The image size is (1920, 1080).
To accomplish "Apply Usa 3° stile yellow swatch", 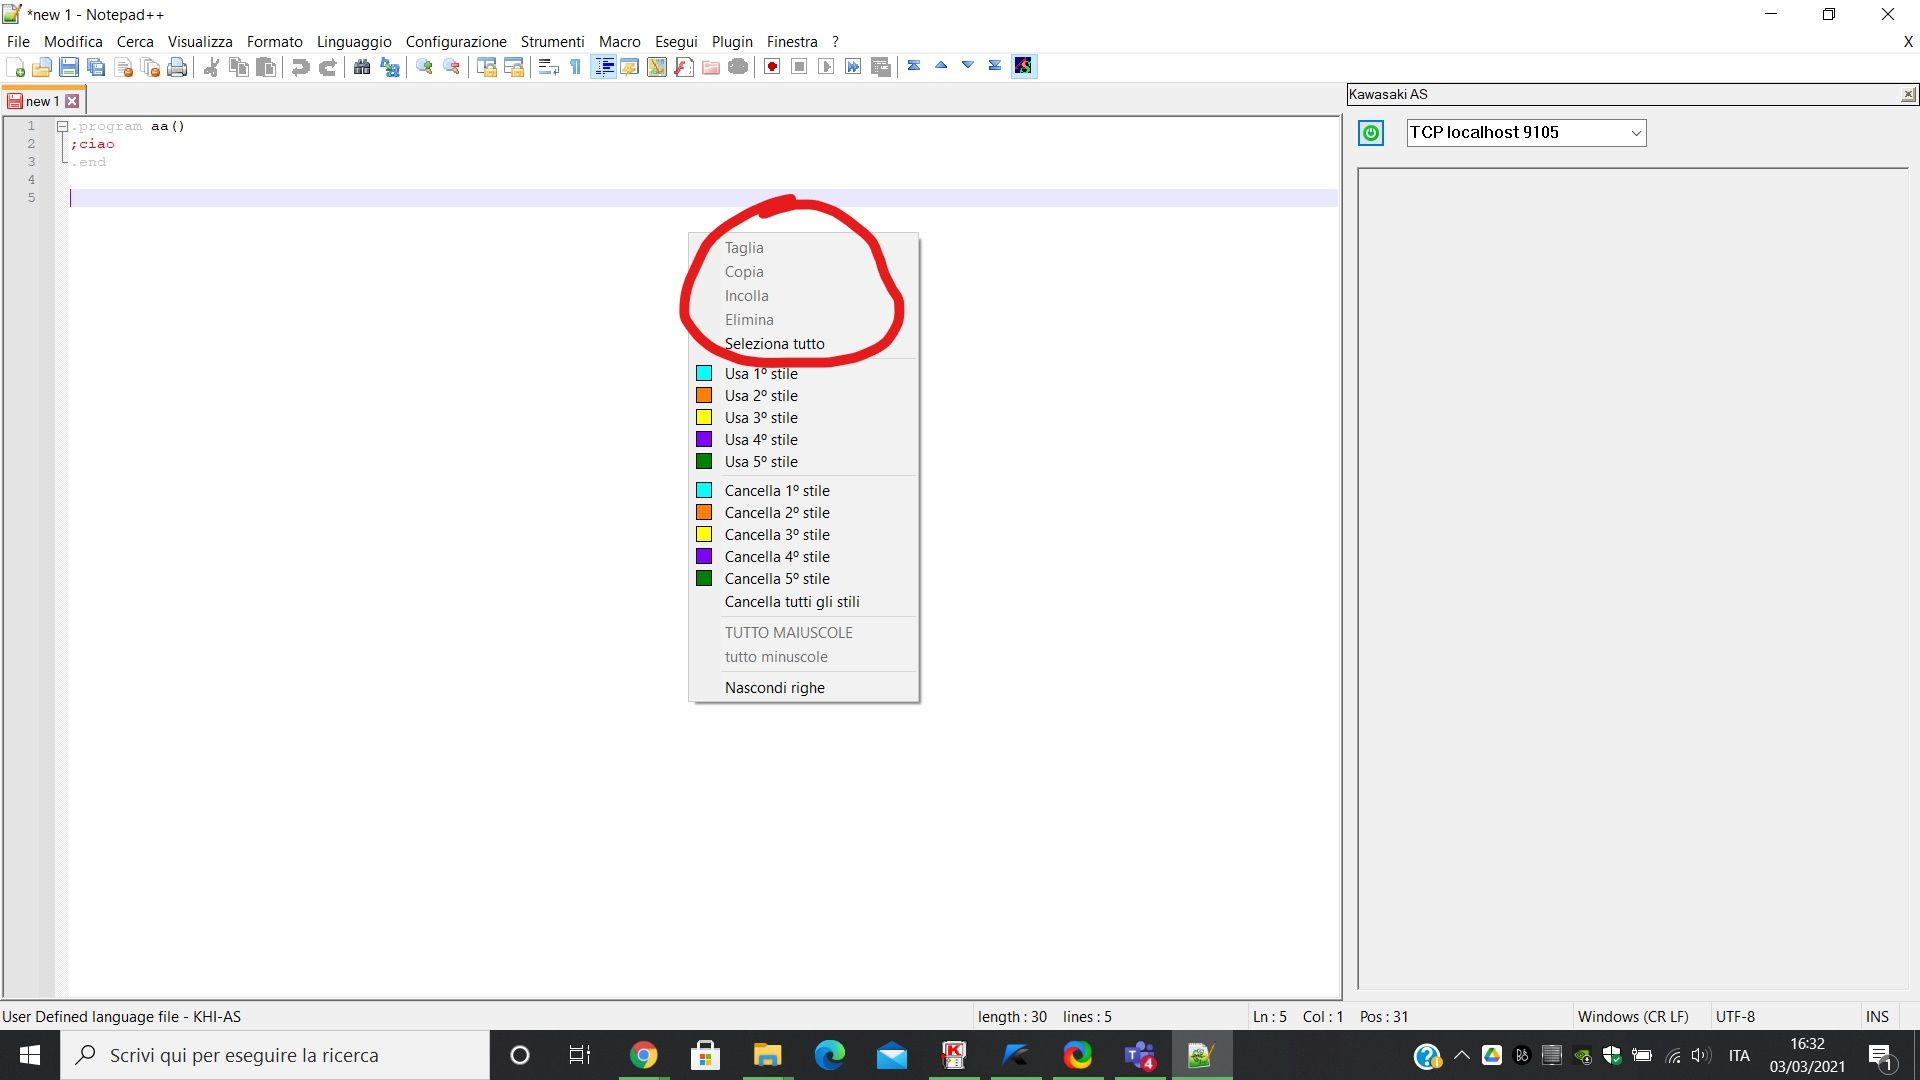I will 704,418.
